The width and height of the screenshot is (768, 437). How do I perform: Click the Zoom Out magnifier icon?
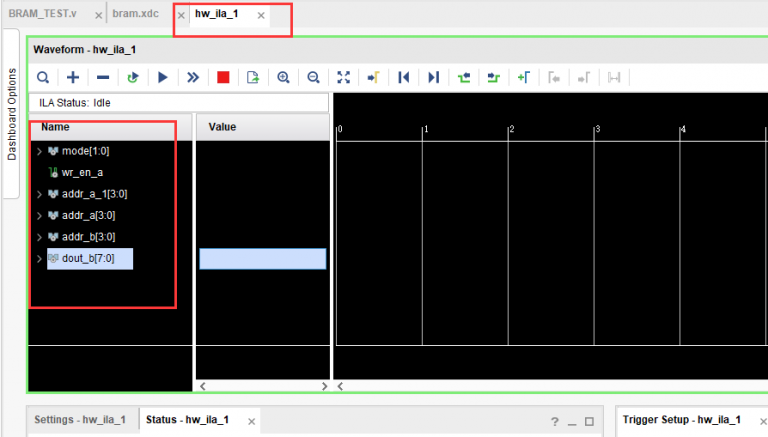tap(313, 77)
